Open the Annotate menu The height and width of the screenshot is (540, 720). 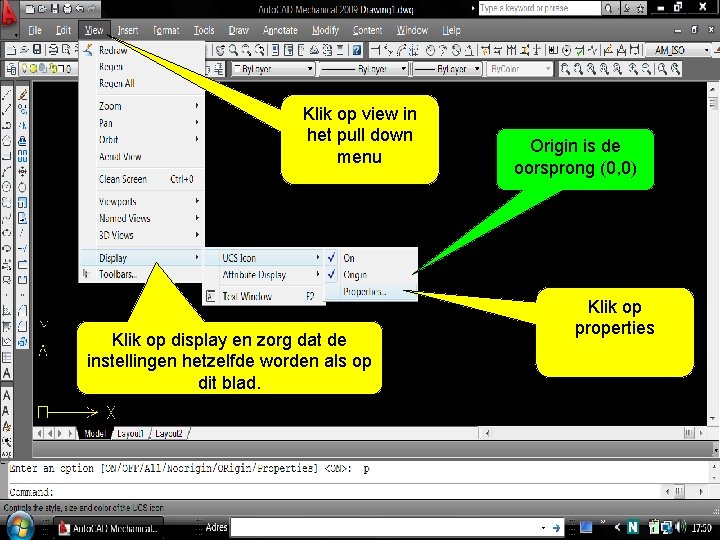(x=280, y=30)
